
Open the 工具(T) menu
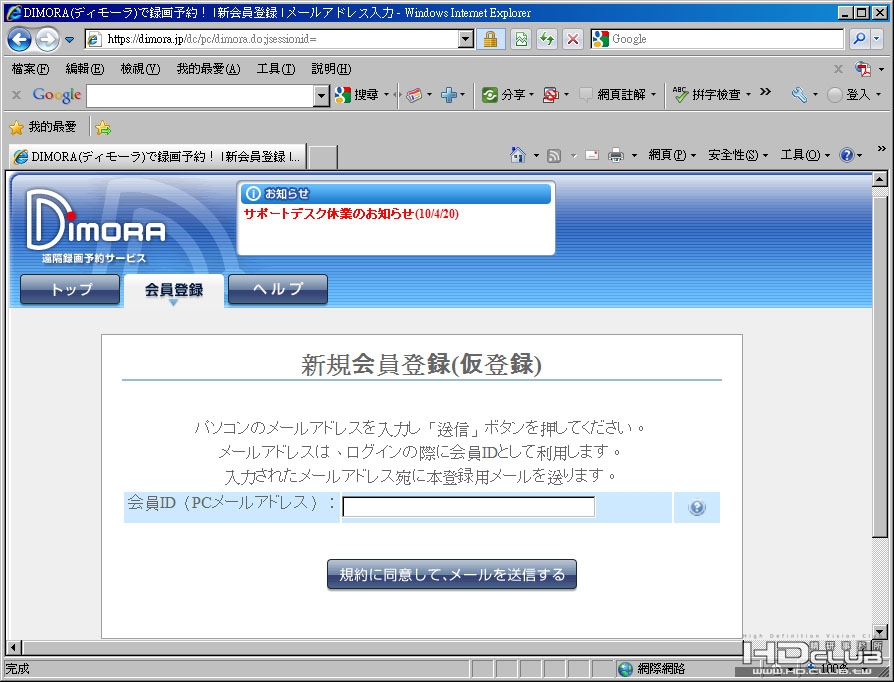(276, 69)
